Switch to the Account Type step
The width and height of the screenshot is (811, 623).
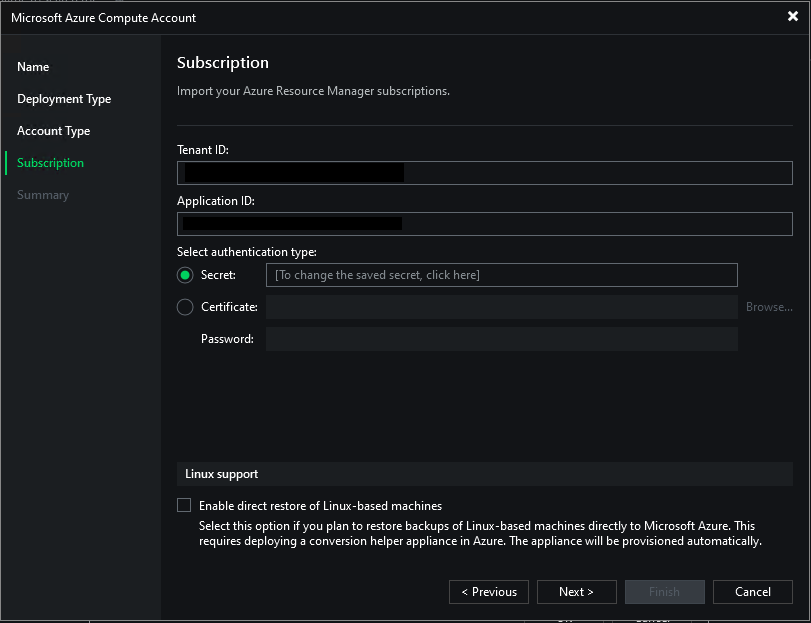point(53,131)
